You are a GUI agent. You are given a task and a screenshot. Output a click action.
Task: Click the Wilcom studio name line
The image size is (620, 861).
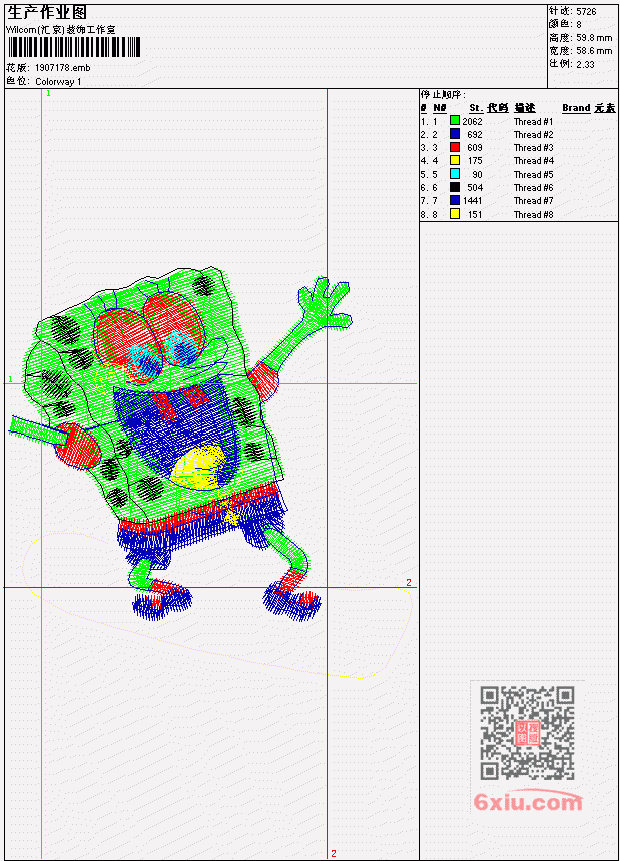(61, 30)
